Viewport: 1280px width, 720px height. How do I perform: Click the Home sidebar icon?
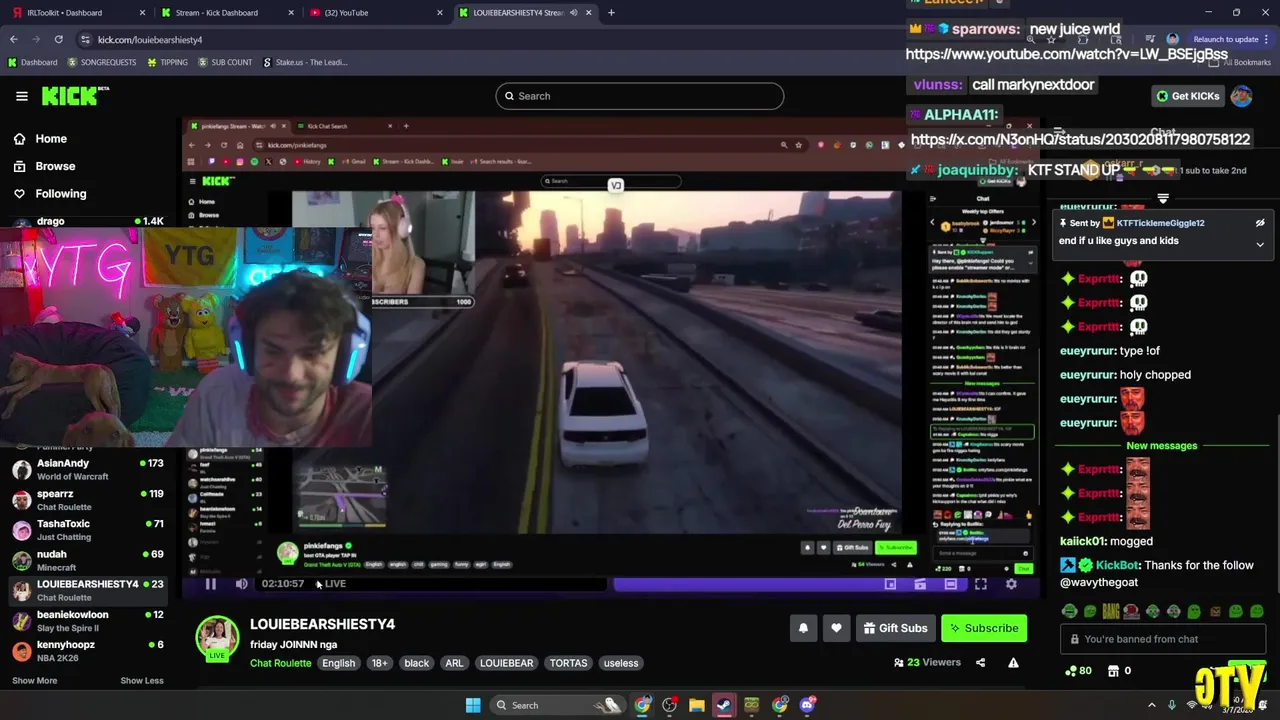pyautogui.click(x=19, y=139)
